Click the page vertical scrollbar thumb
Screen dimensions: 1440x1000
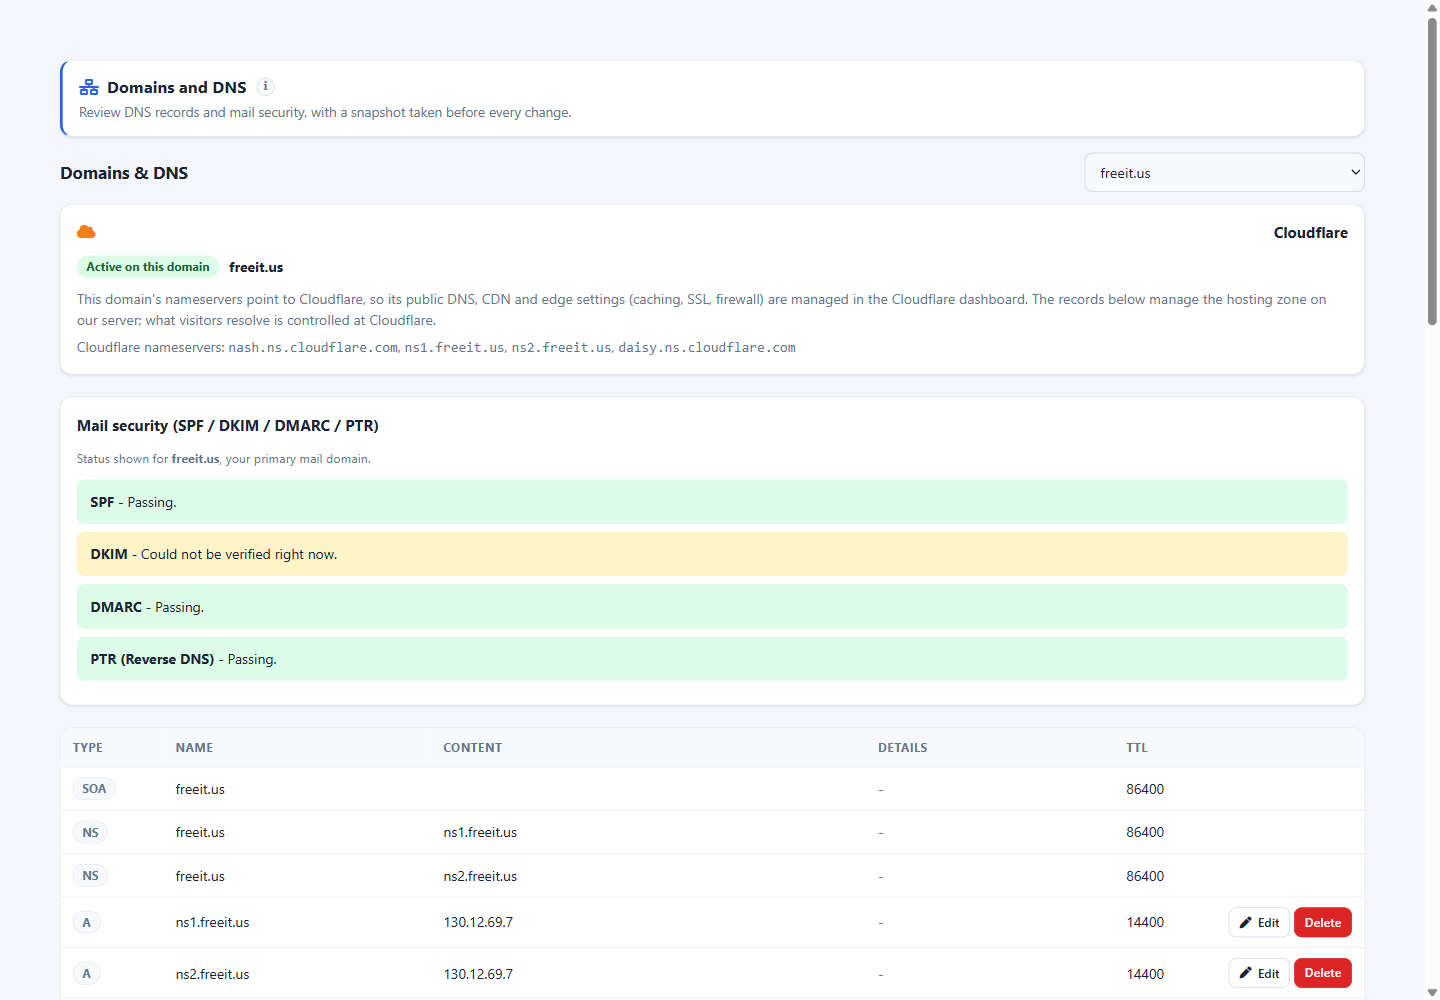point(1432,171)
